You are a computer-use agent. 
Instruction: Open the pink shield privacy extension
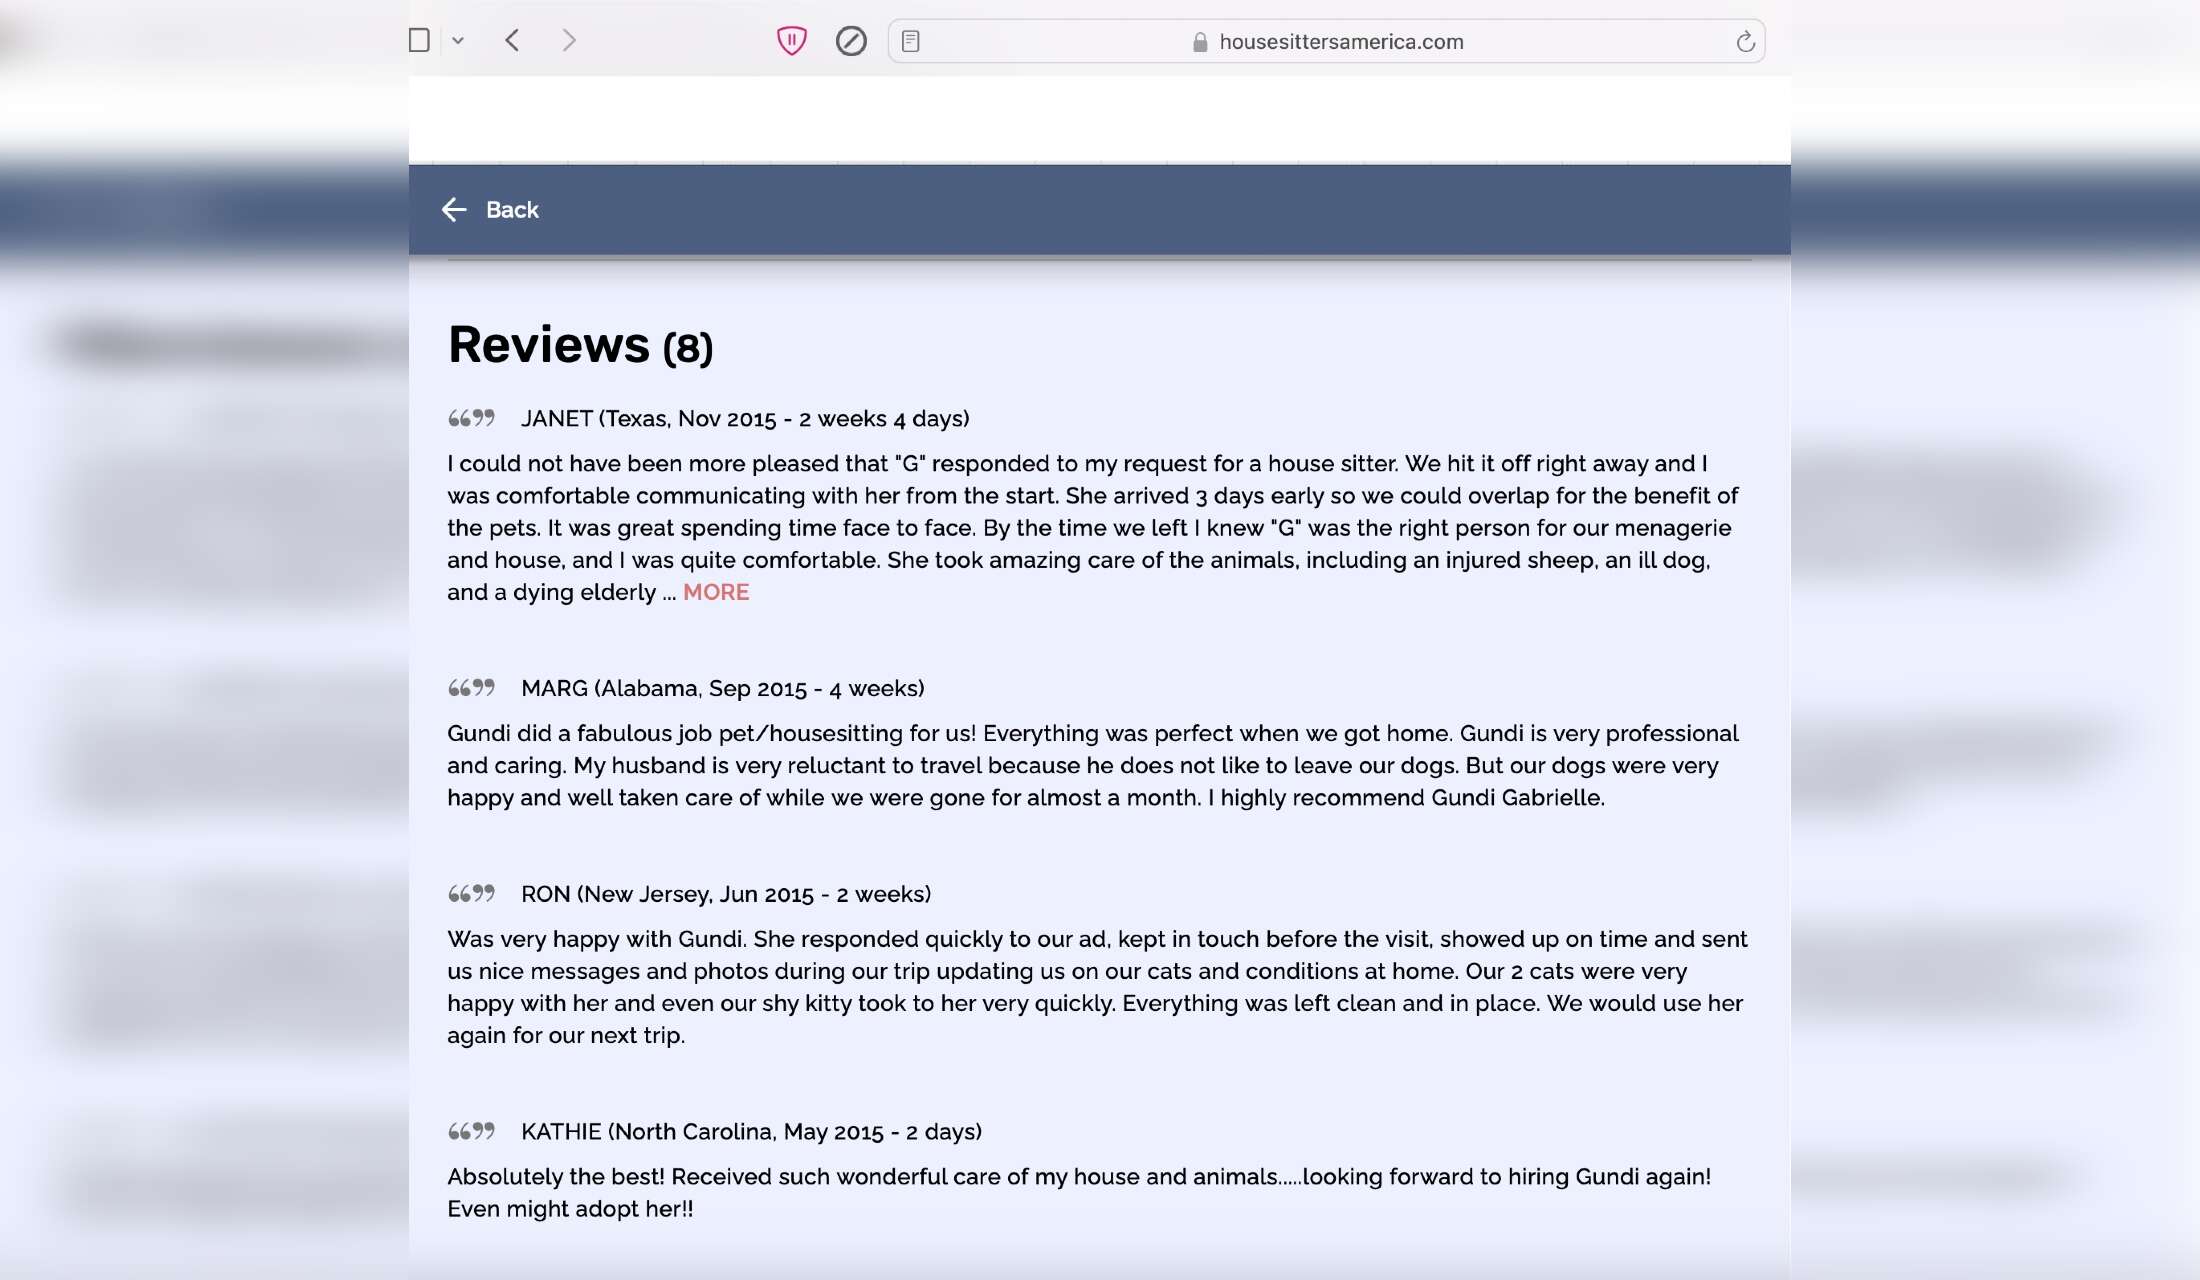click(x=791, y=41)
